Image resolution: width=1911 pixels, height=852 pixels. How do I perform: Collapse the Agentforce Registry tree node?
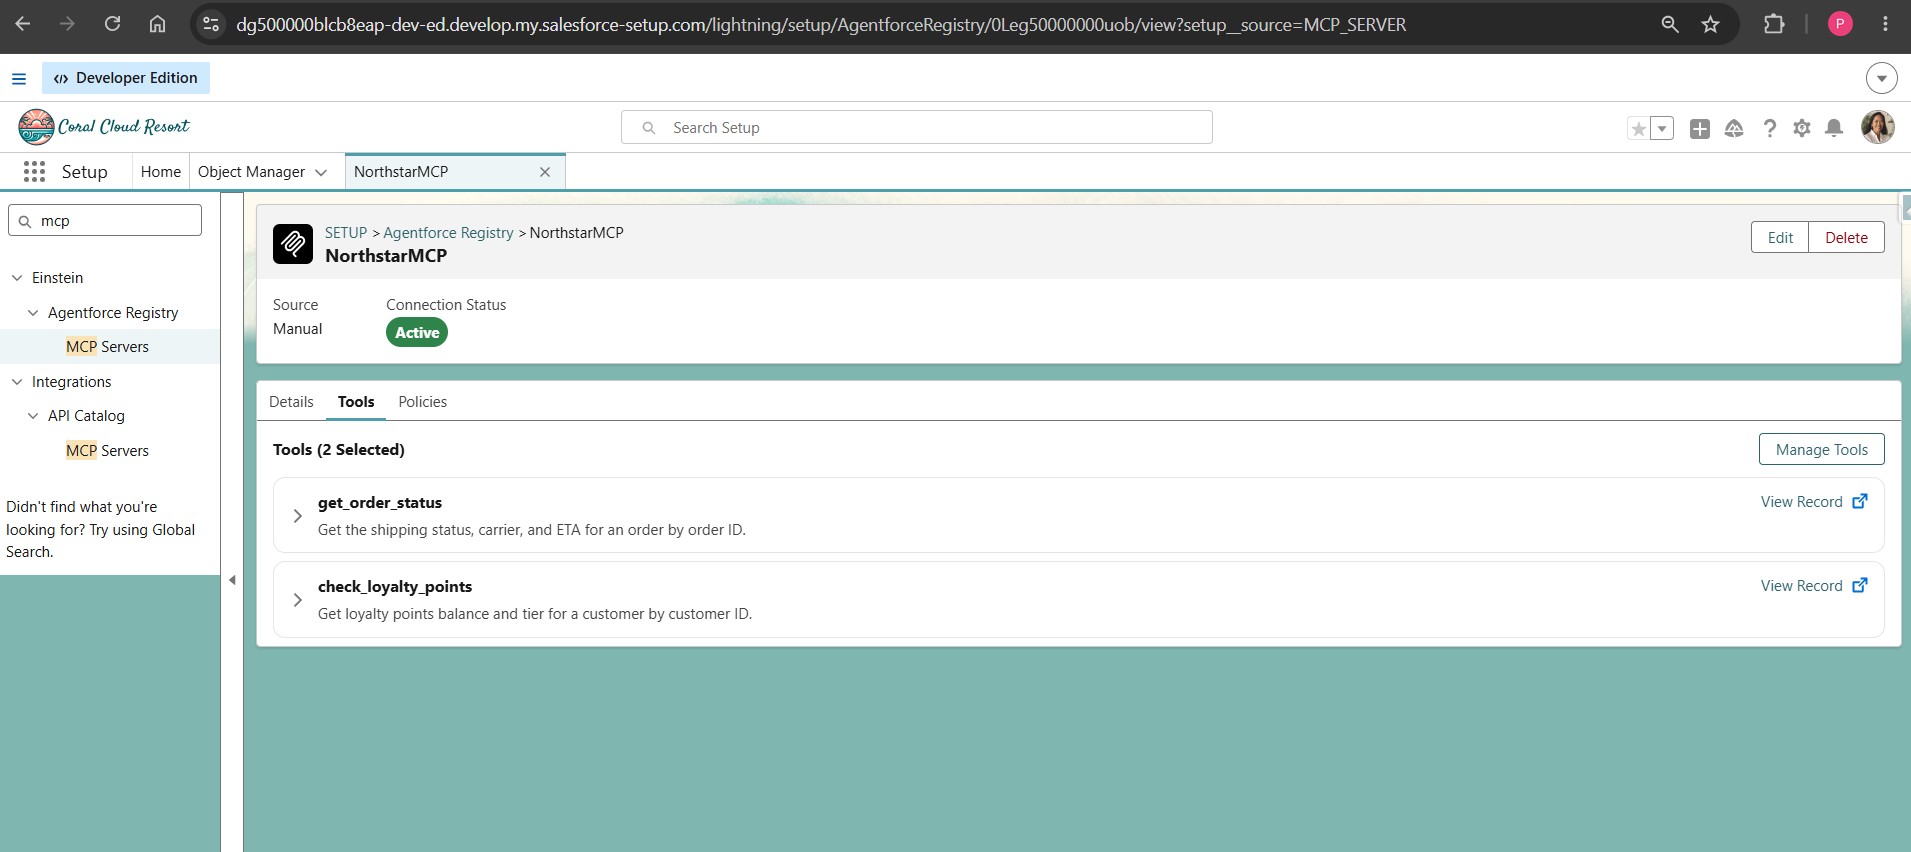point(33,313)
